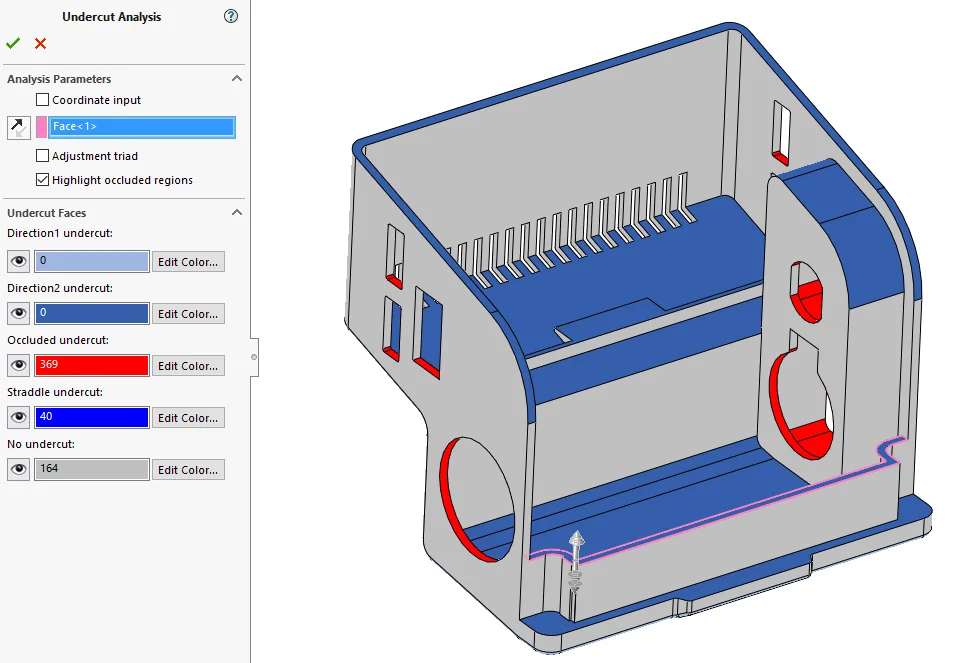Collapse the property panel with splitter handle
This screenshot has width=966, height=663.
(x=254, y=357)
